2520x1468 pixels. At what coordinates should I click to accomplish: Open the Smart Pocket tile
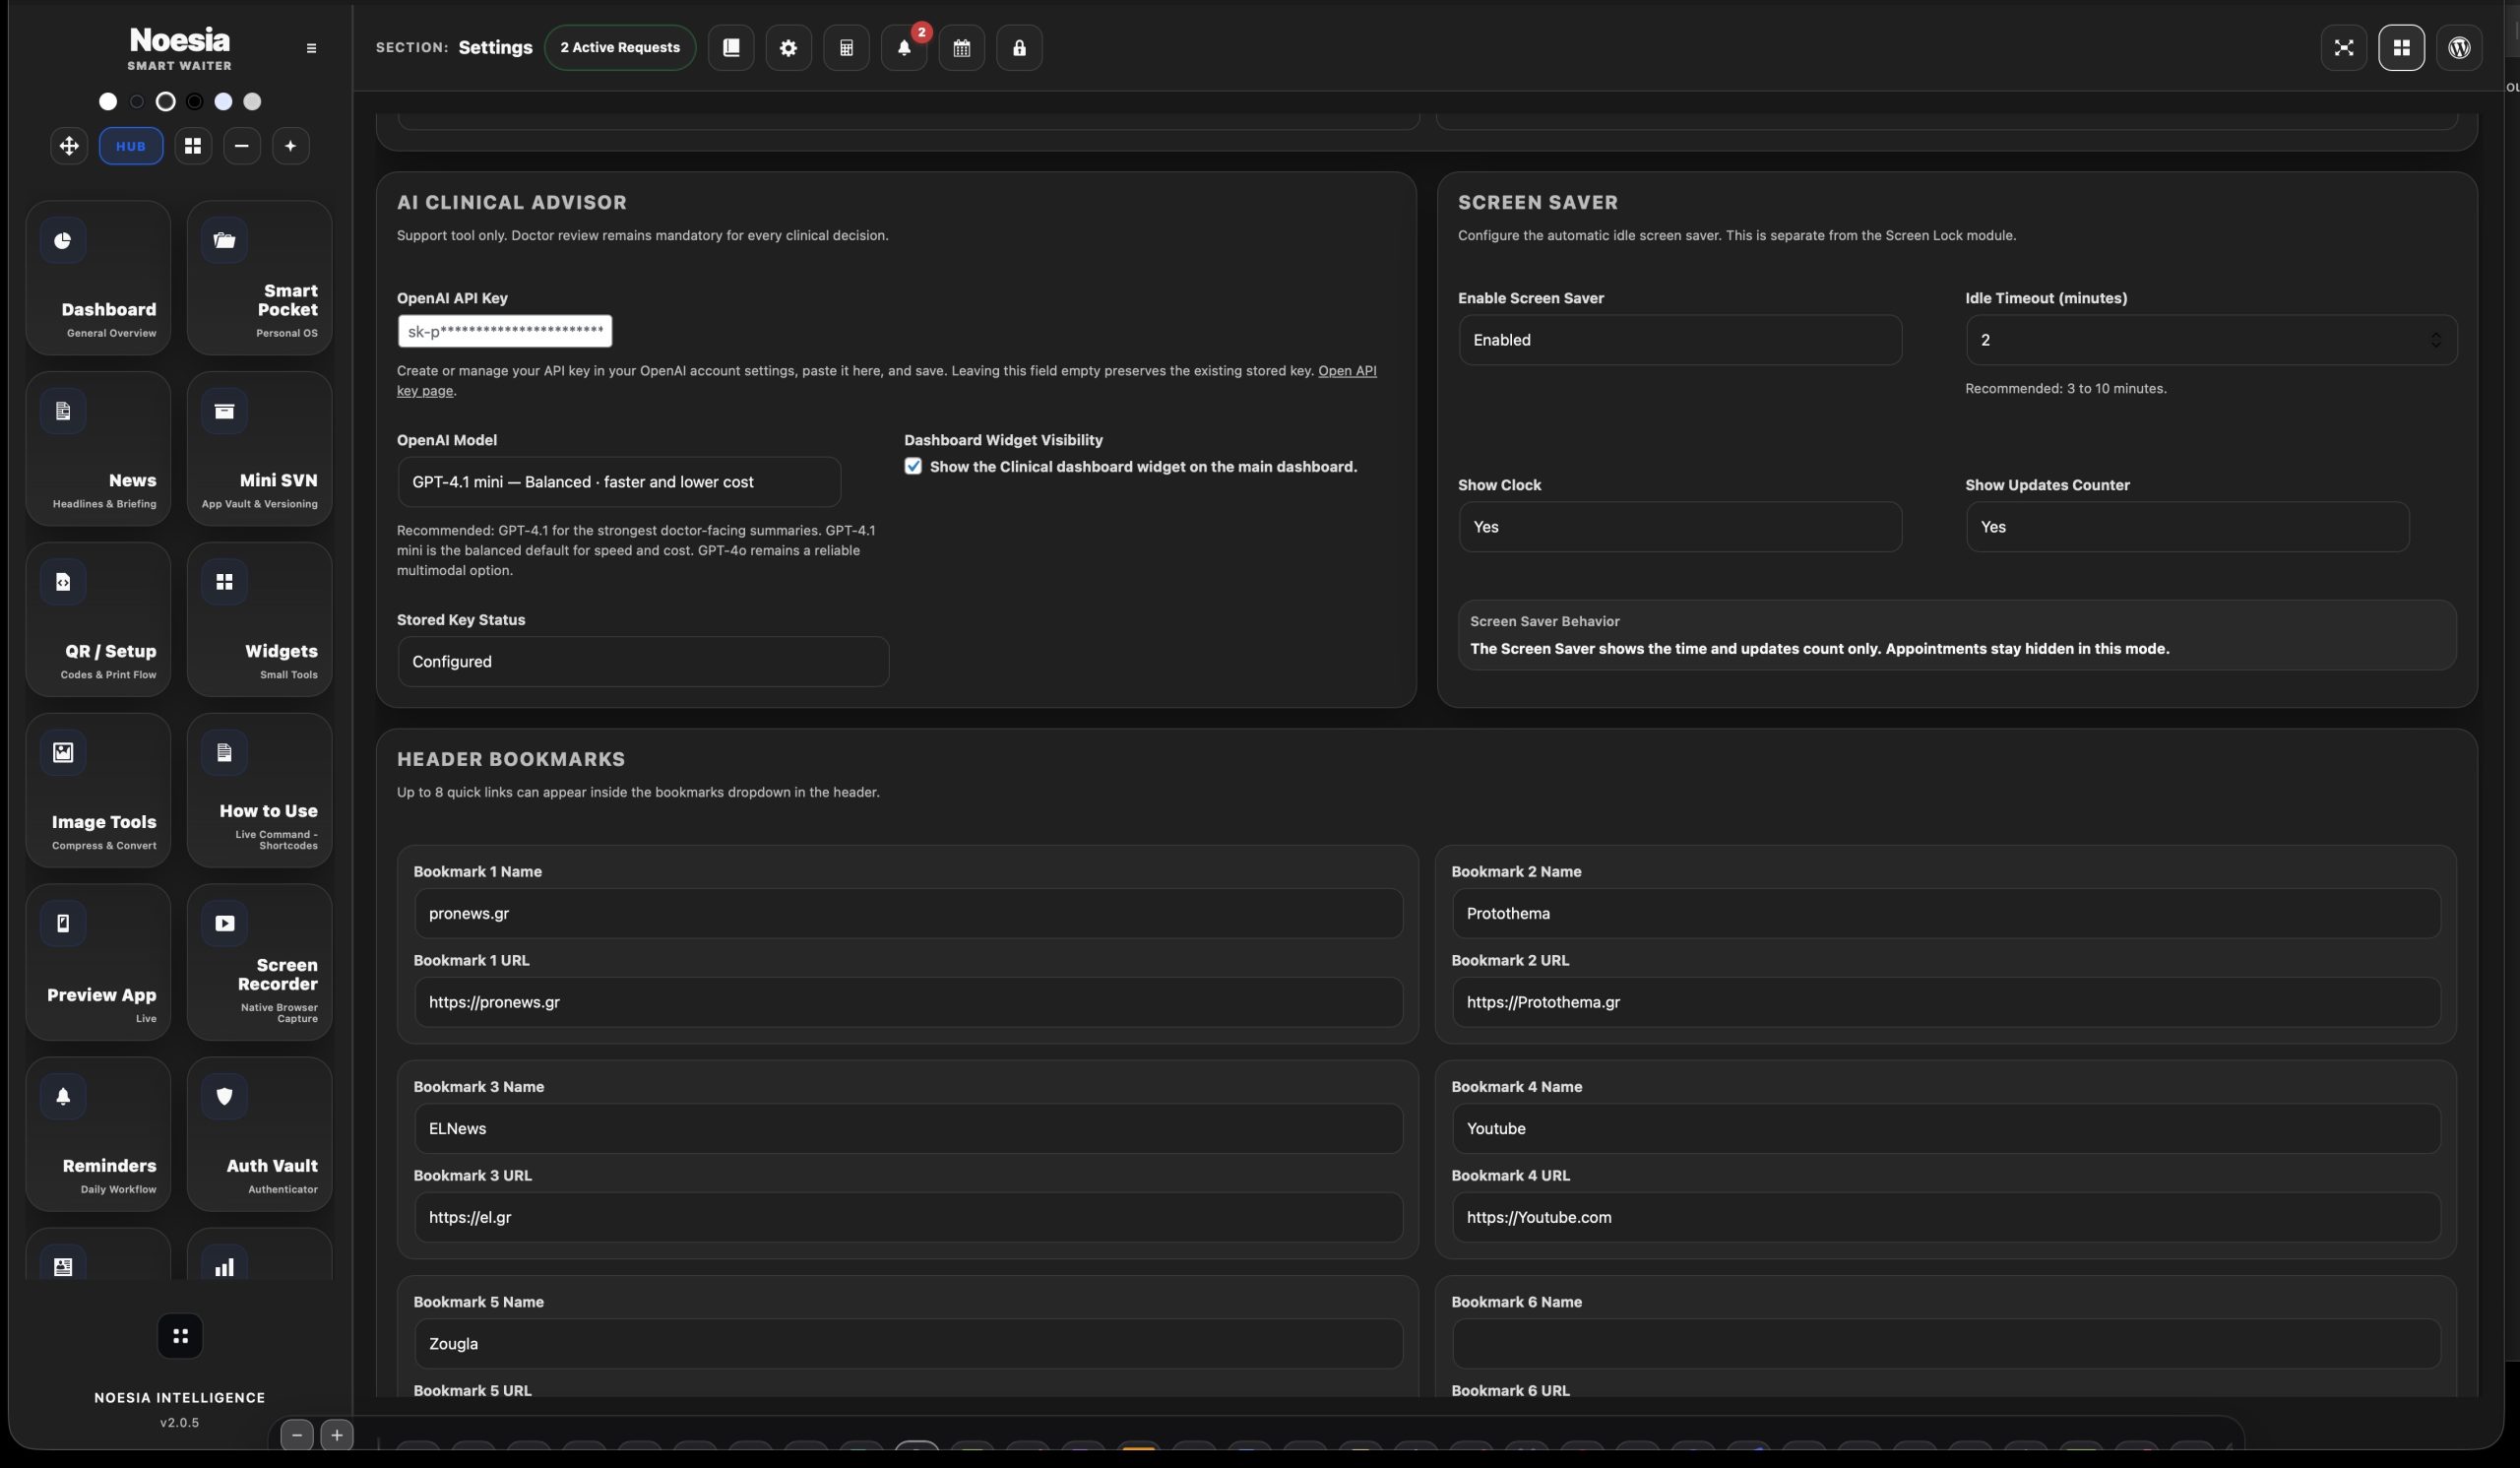tap(259, 278)
